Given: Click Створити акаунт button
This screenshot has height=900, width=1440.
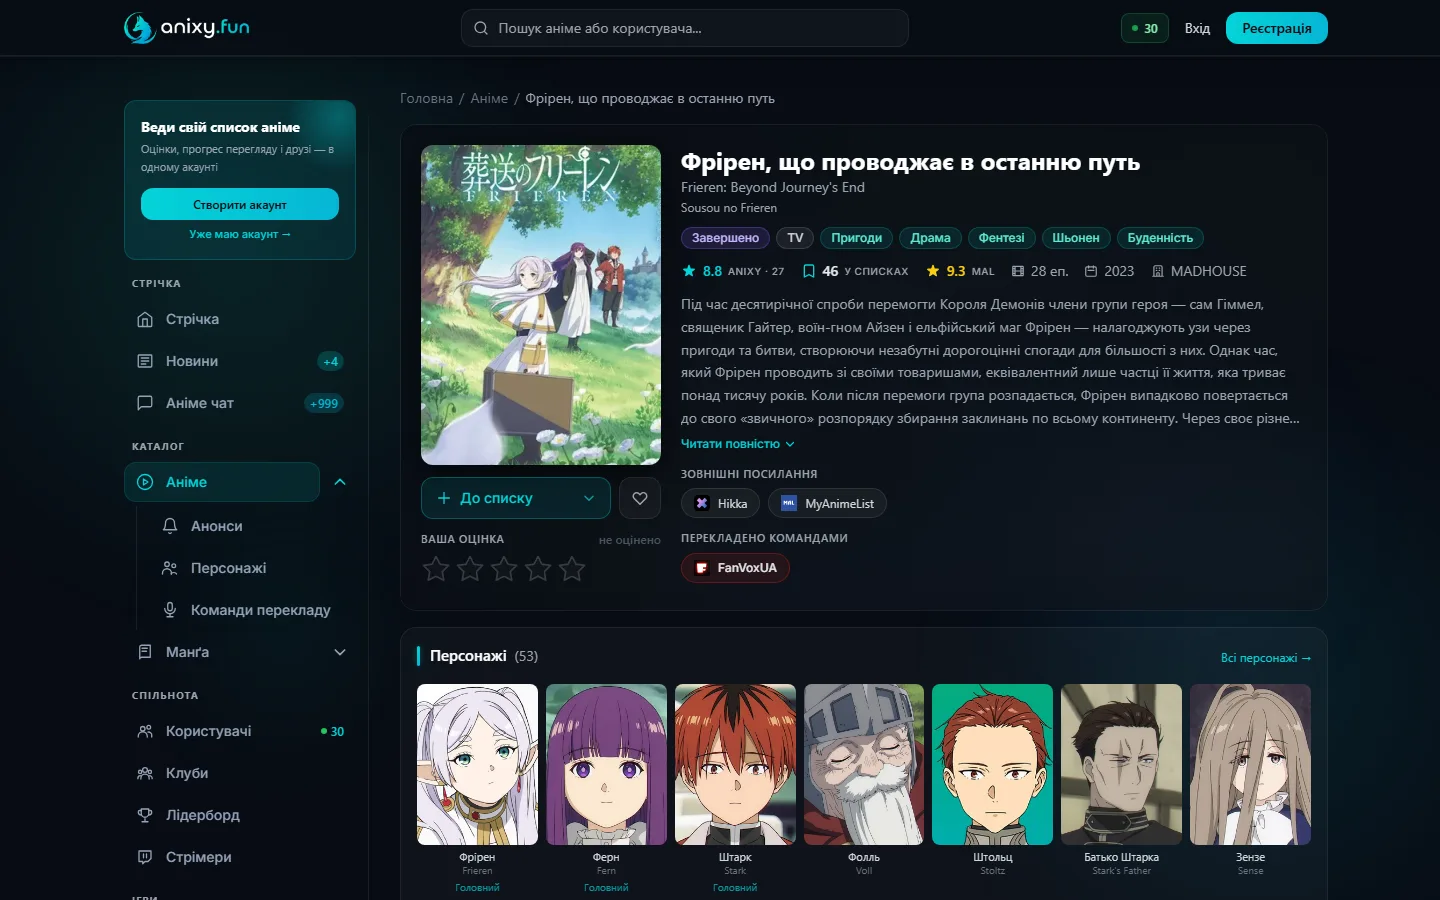Looking at the screenshot, I should click(x=240, y=204).
